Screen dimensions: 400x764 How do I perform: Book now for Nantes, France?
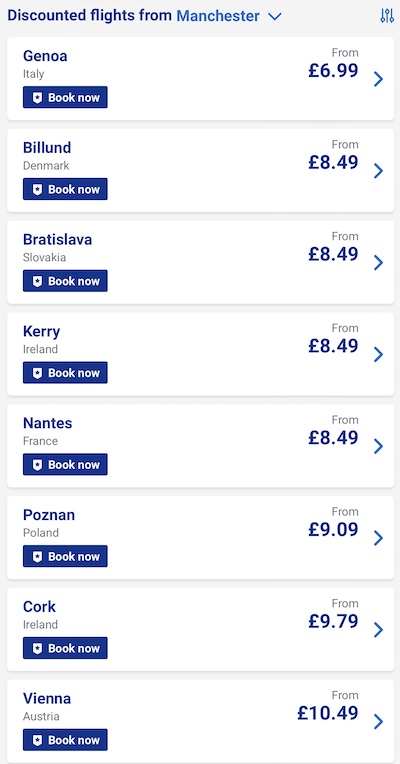65,465
